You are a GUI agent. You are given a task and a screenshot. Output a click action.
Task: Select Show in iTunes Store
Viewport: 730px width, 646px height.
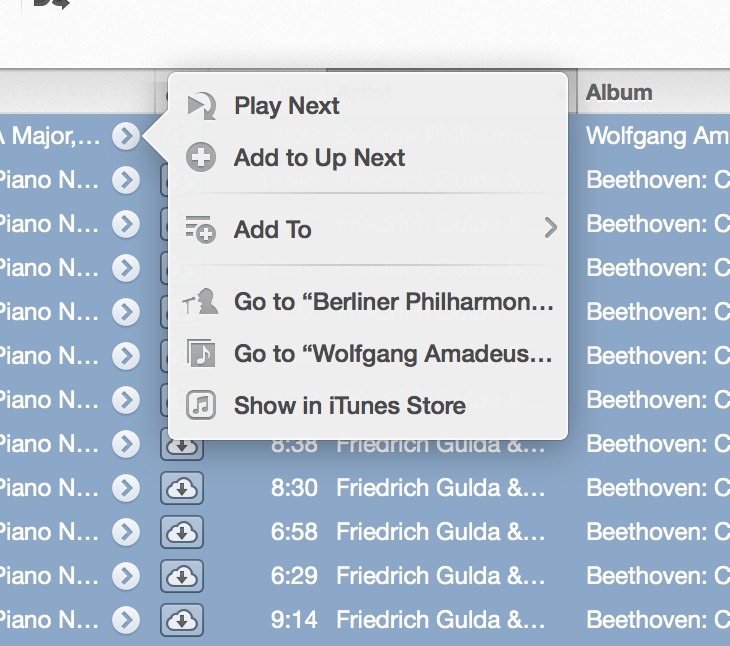tap(349, 406)
